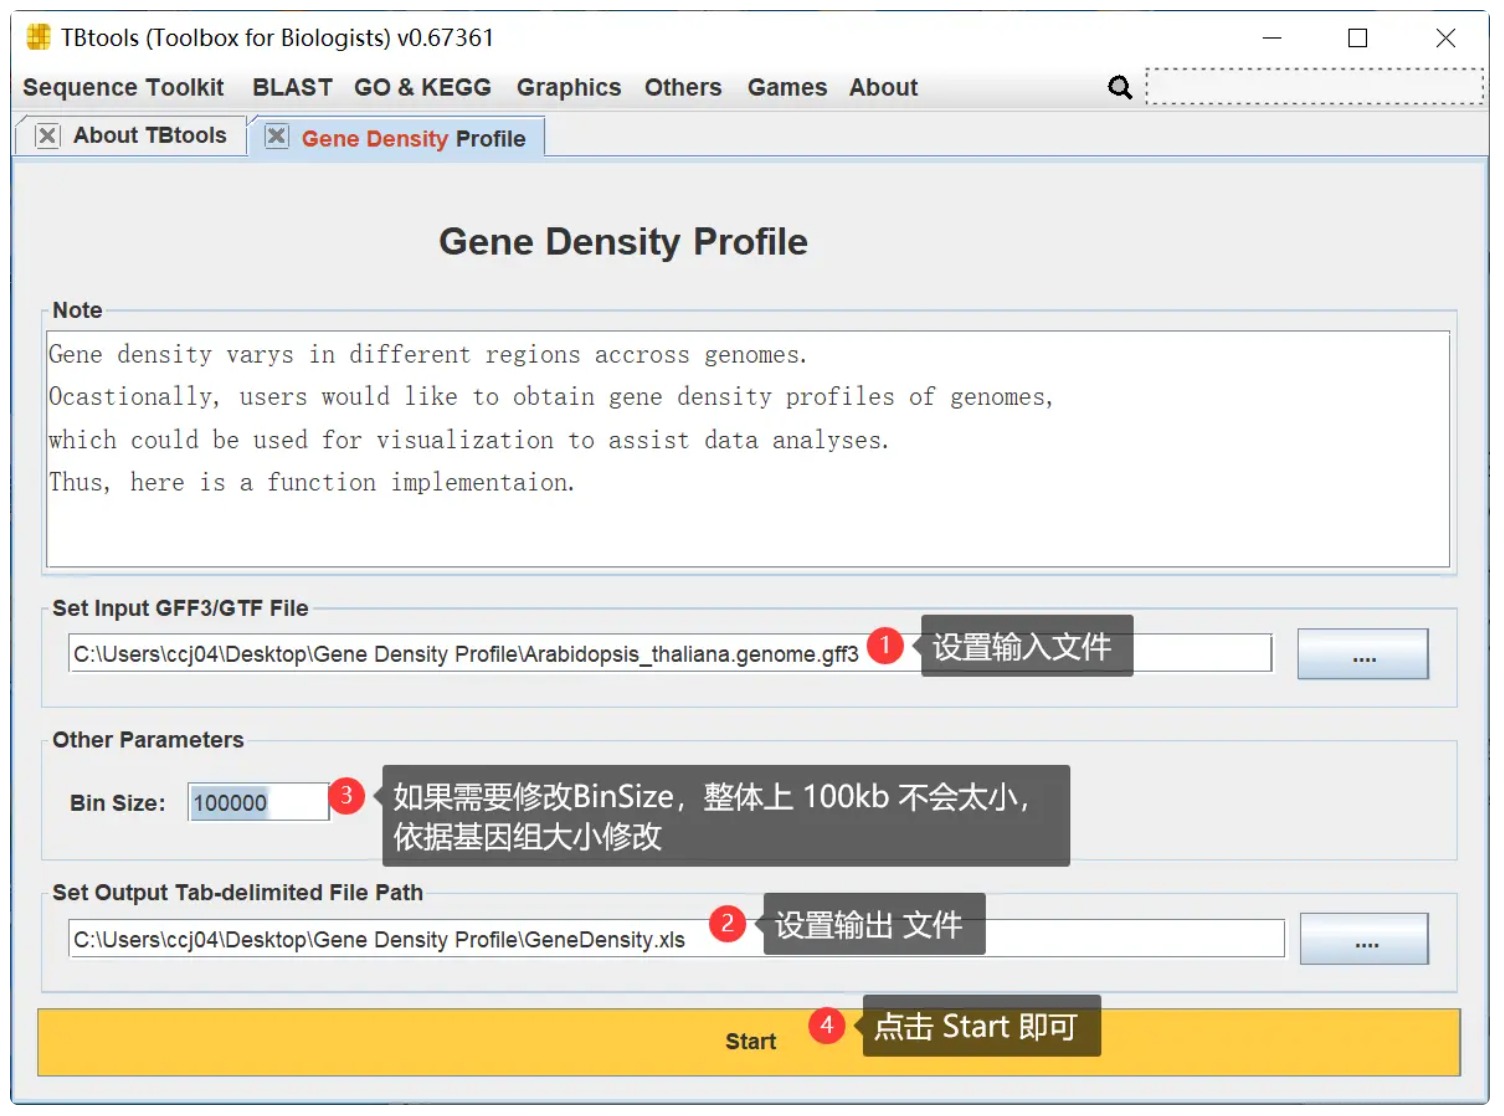
Task: Browse for input GFF3/GTF file
Action: click(x=1363, y=654)
